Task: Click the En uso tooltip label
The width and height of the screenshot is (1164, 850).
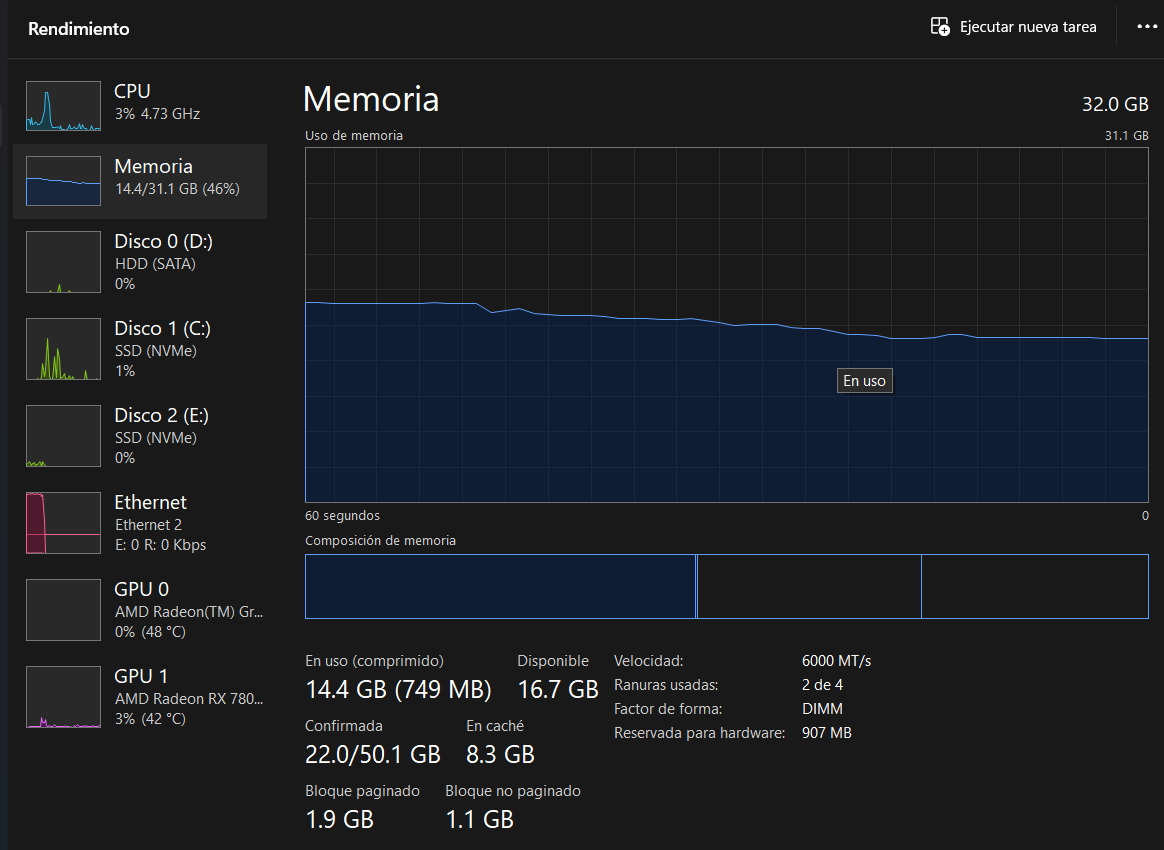Action: [x=864, y=381]
